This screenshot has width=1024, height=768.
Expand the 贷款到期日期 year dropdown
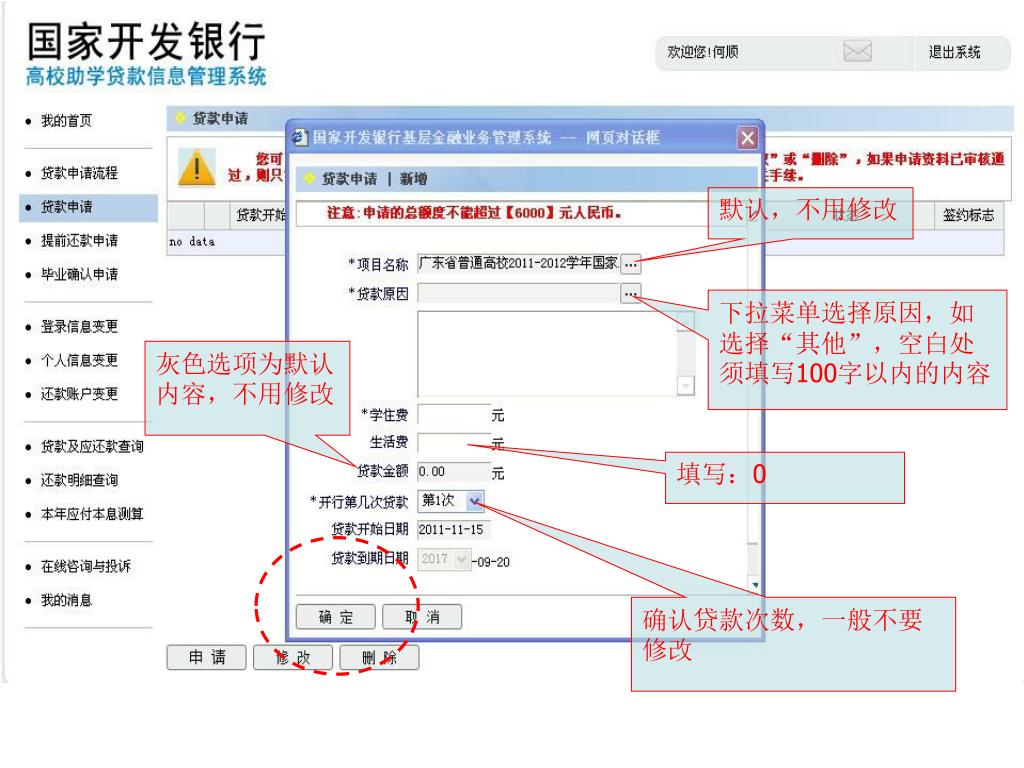(x=462, y=559)
